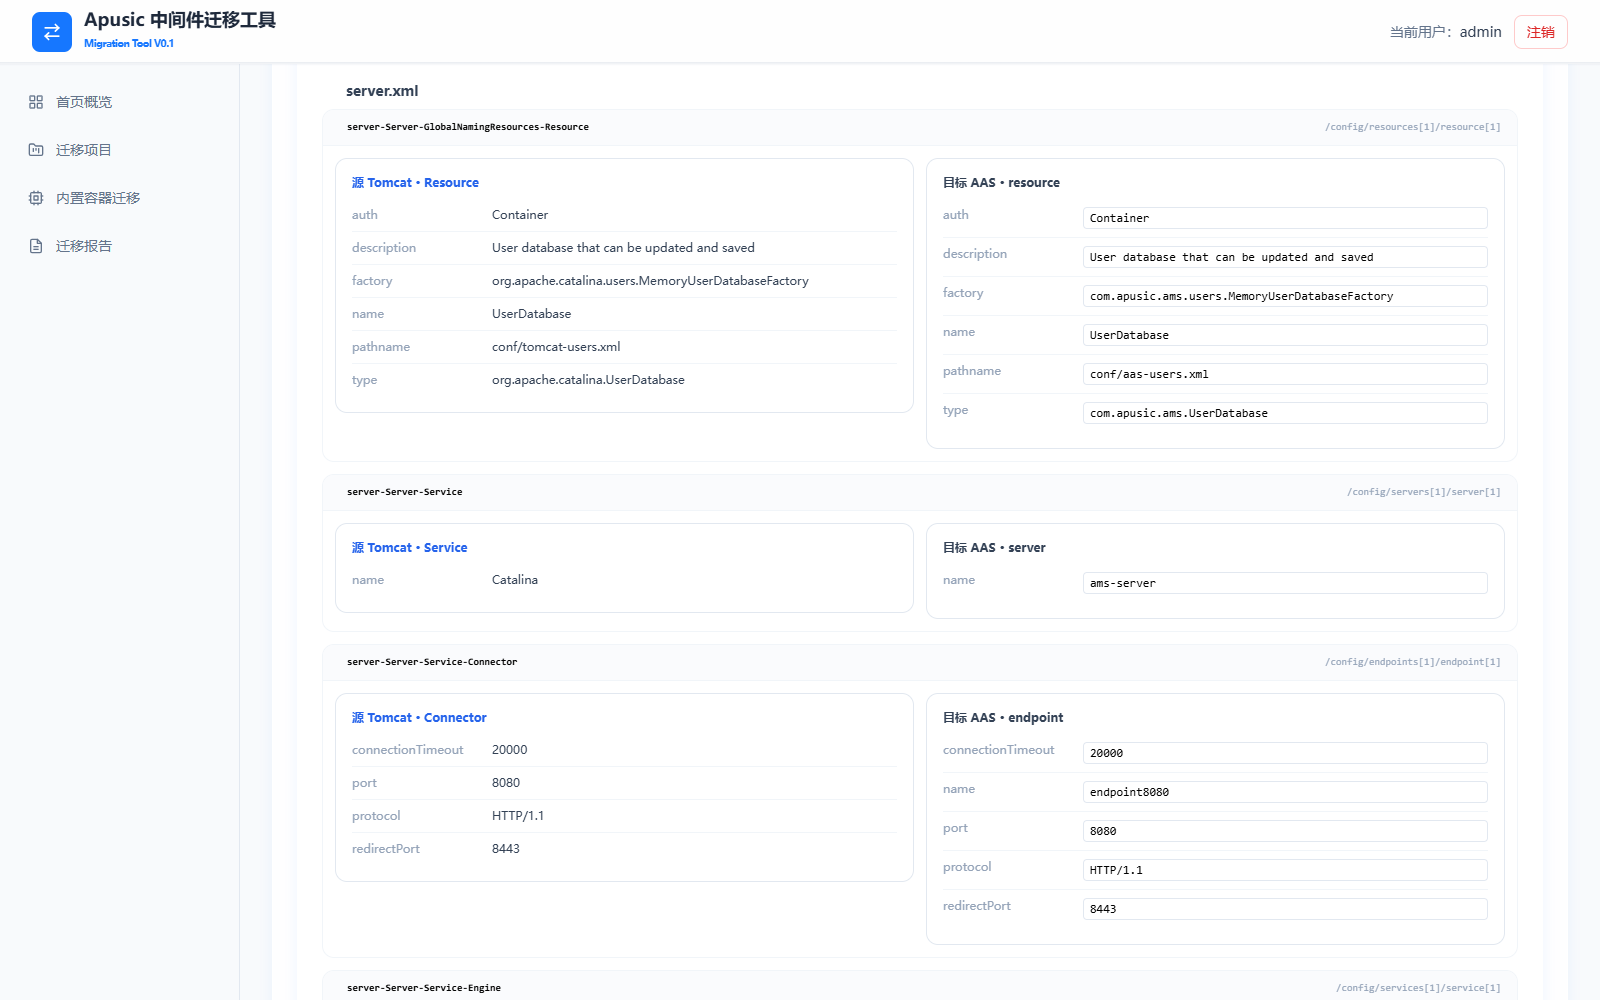The width and height of the screenshot is (1600, 1000).
Task: Click the /config/endpoints[1]/endpoint[1] path text
Action: coord(1412,662)
